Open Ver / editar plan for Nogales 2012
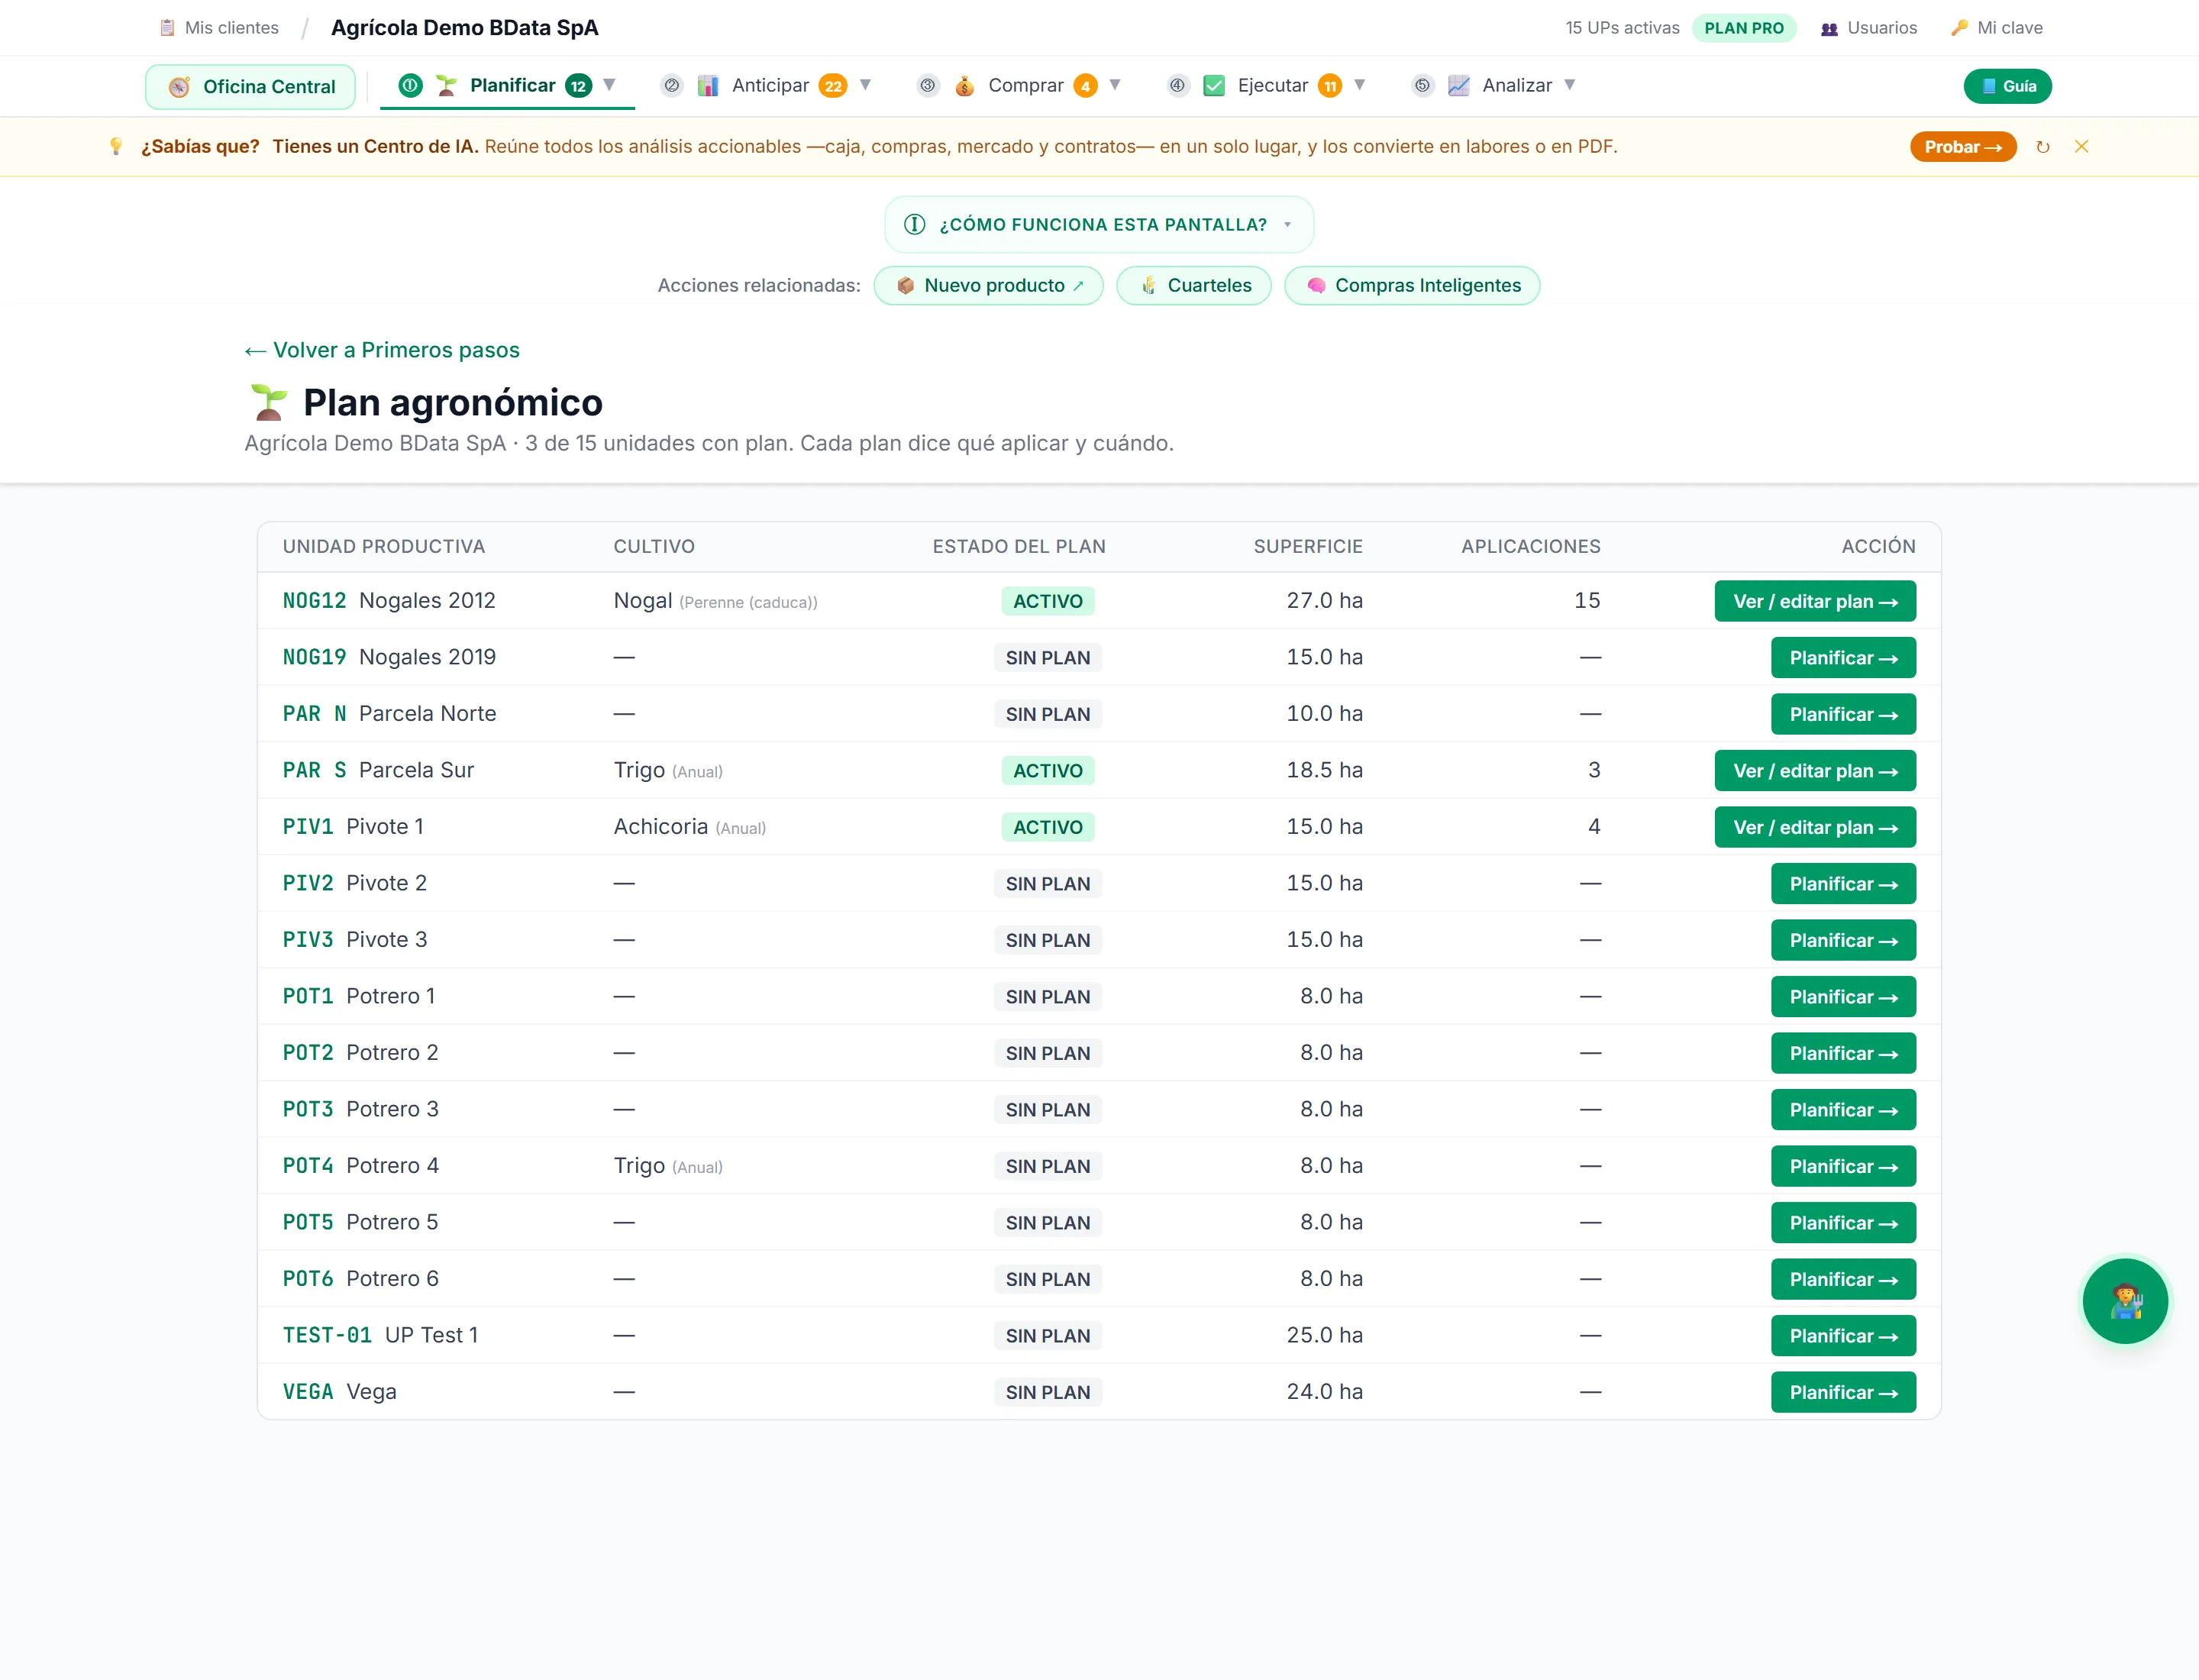 [1815, 601]
